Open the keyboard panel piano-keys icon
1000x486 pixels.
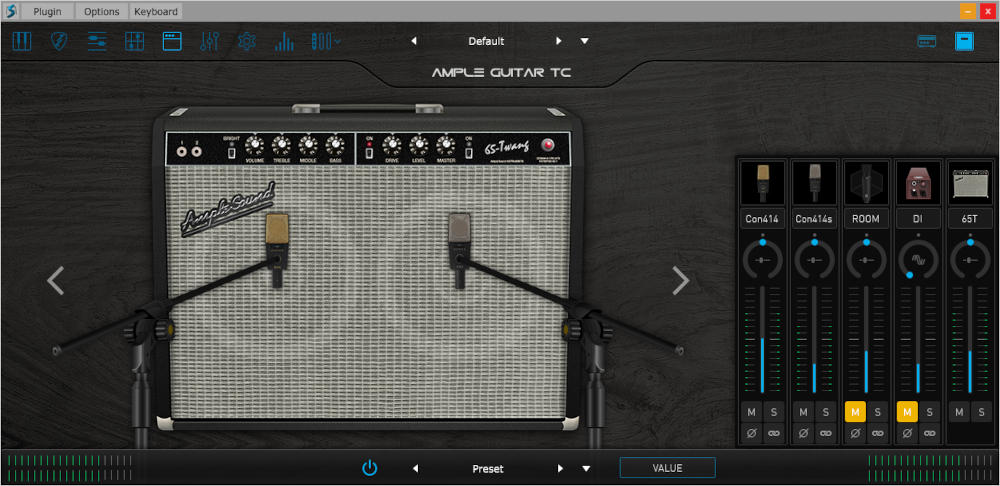[22, 41]
